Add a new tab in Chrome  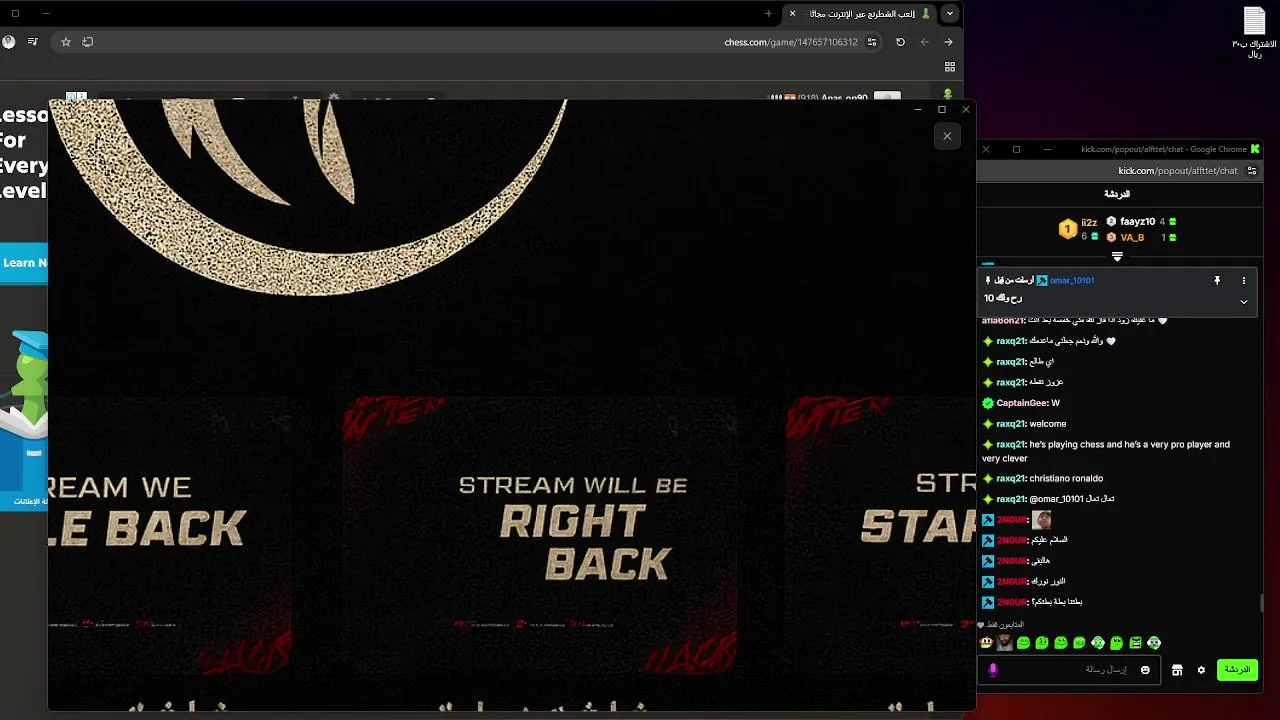768,13
